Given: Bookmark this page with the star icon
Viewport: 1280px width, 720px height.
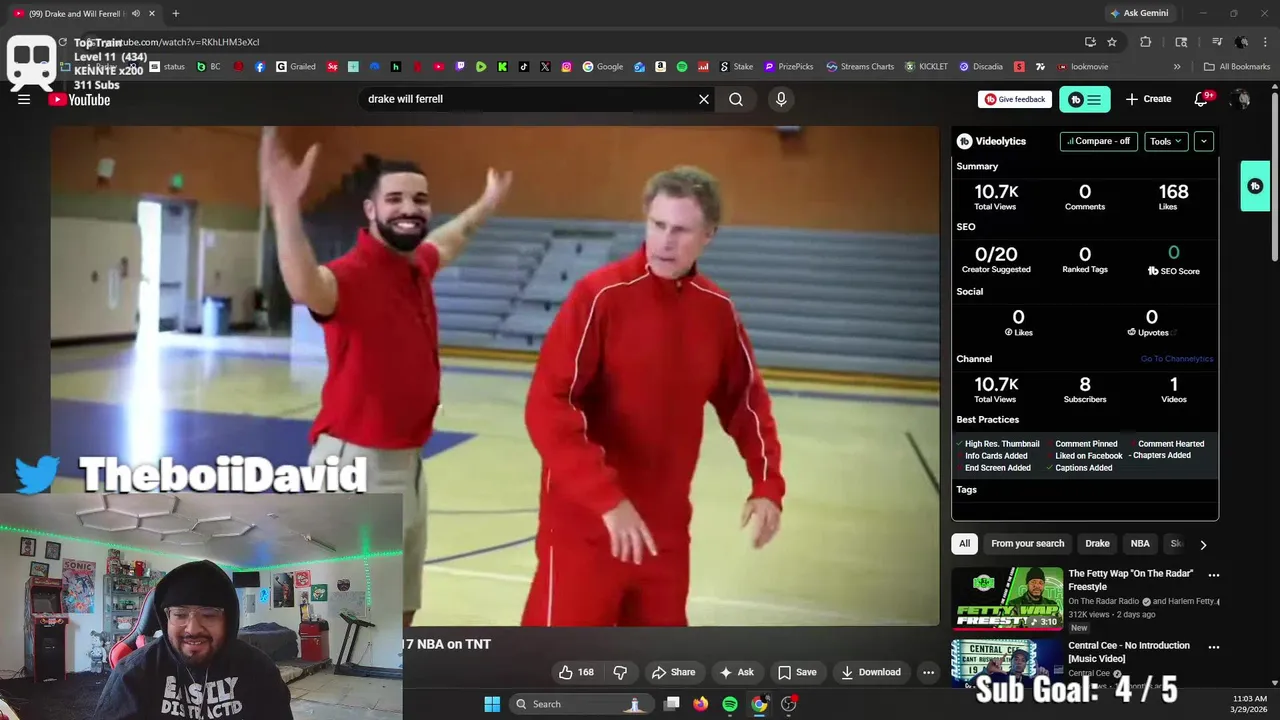Looking at the screenshot, I should (1112, 42).
